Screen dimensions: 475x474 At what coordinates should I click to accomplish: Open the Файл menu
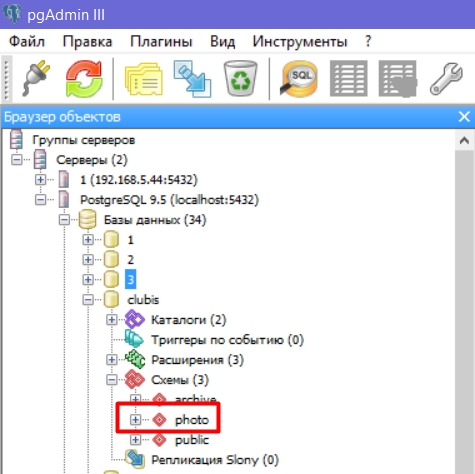click(x=27, y=41)
